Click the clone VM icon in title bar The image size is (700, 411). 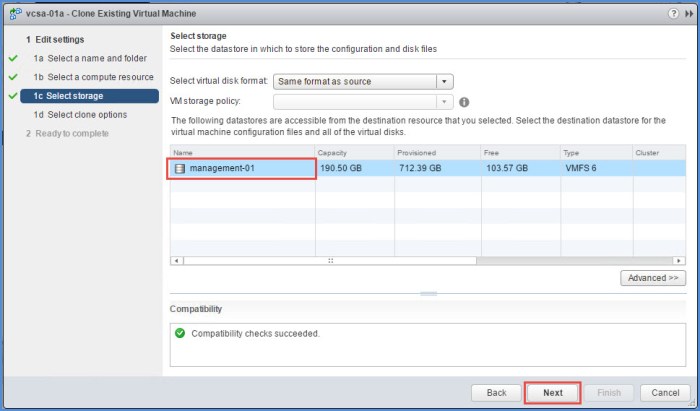(x=16, y=14)
